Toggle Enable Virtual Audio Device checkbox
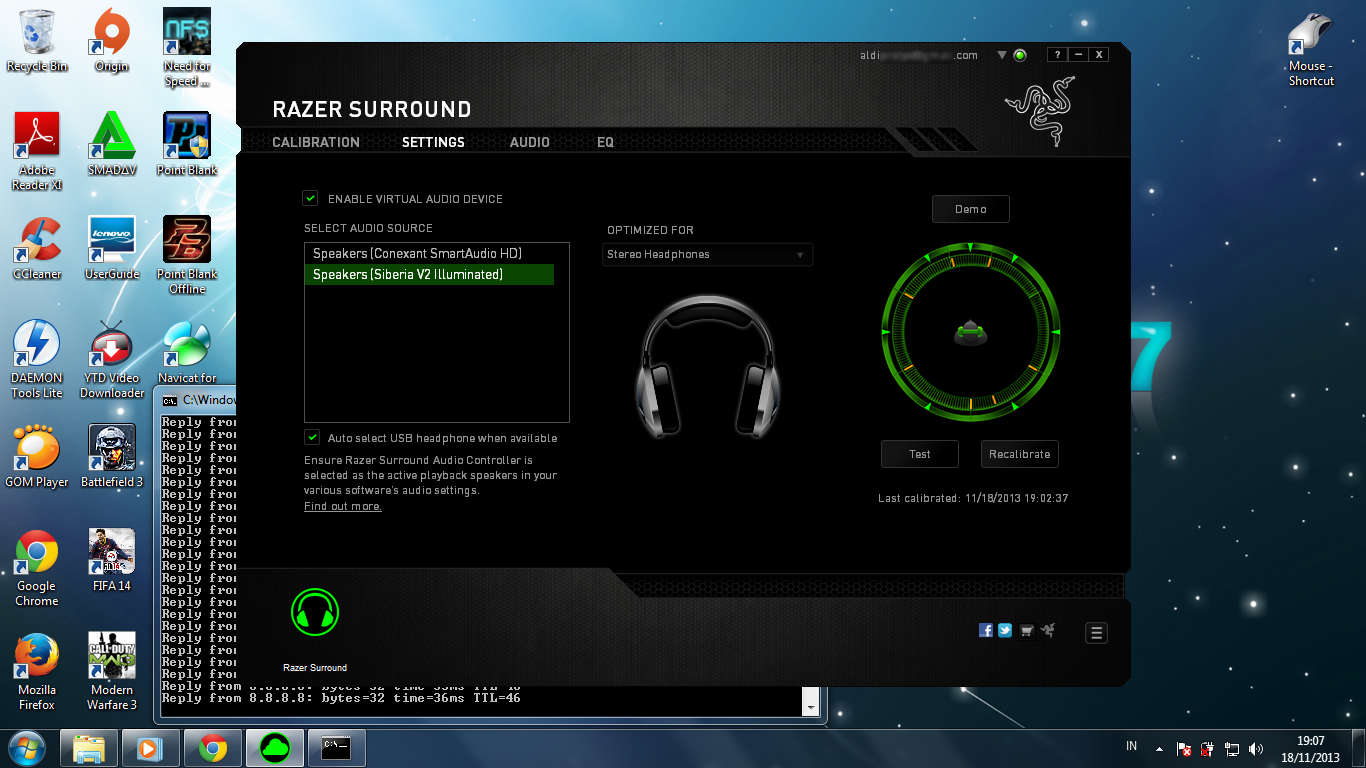 click(311, 199)
